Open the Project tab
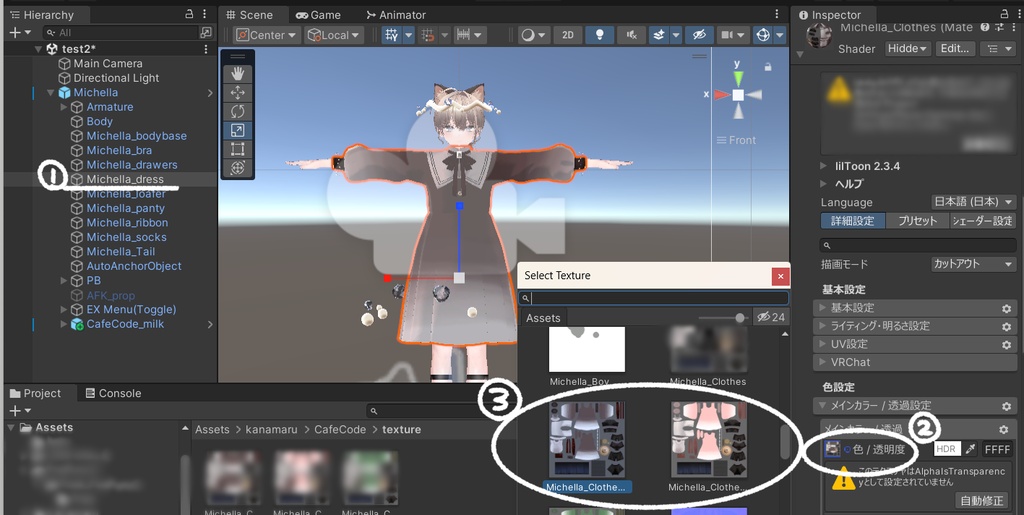This screenshot has height=515, width=1024. point(35,393)
